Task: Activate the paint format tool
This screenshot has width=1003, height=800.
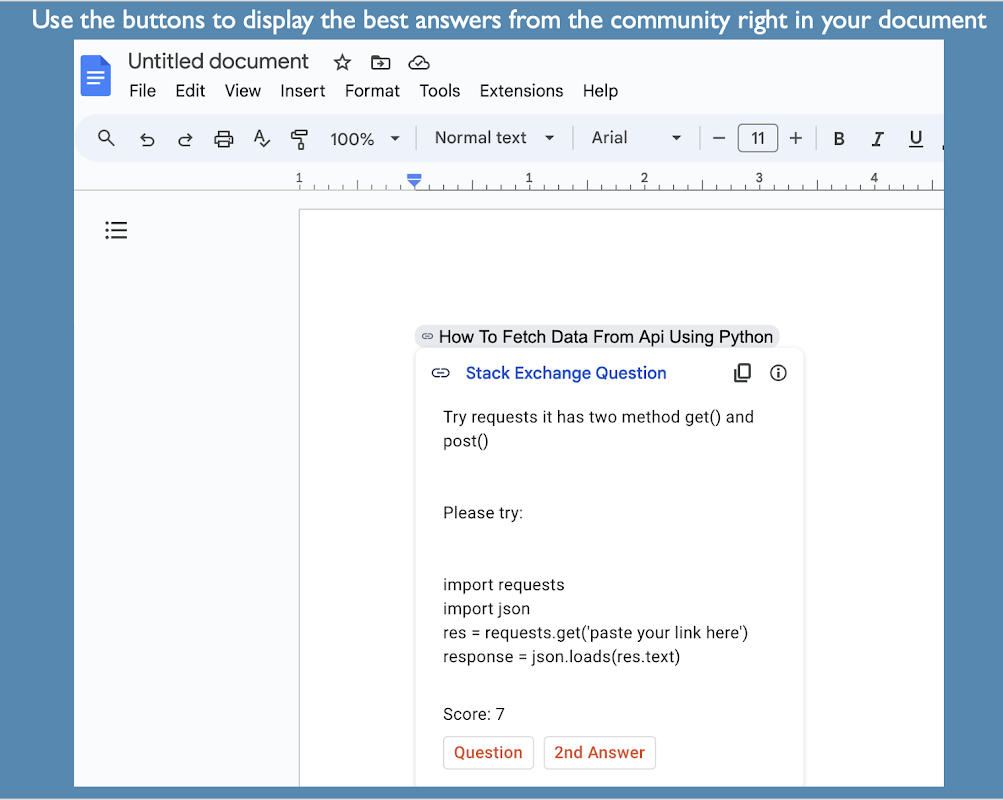Action: [299, 139]
